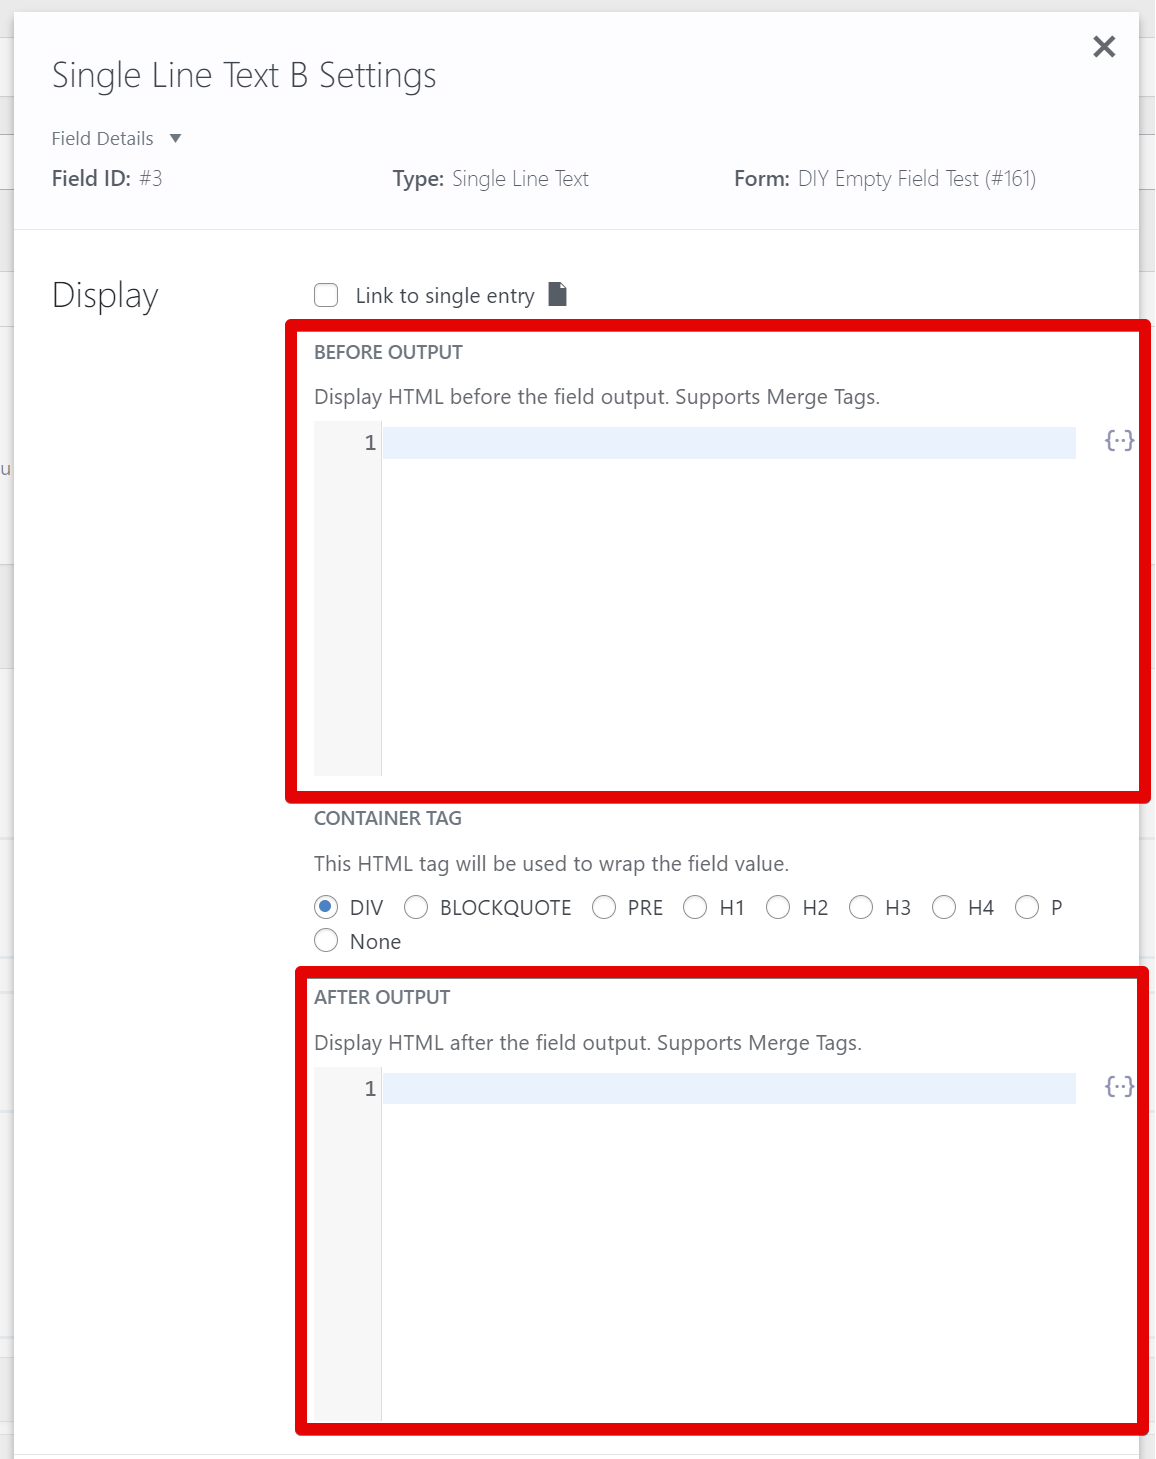Open merge tags for After Output
Image resolution: width=1156 pixels, height=1459 pixels.
[x=1118, y=1087]
